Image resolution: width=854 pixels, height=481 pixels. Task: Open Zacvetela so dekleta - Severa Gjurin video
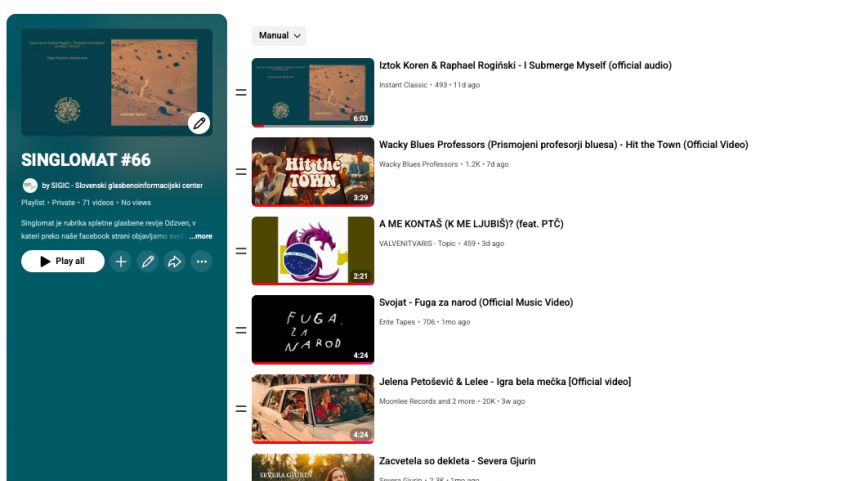(x=457, y=461)
